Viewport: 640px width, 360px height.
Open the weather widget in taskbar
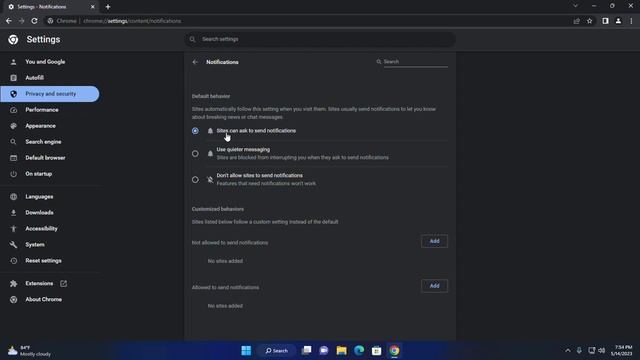(29, 351)
